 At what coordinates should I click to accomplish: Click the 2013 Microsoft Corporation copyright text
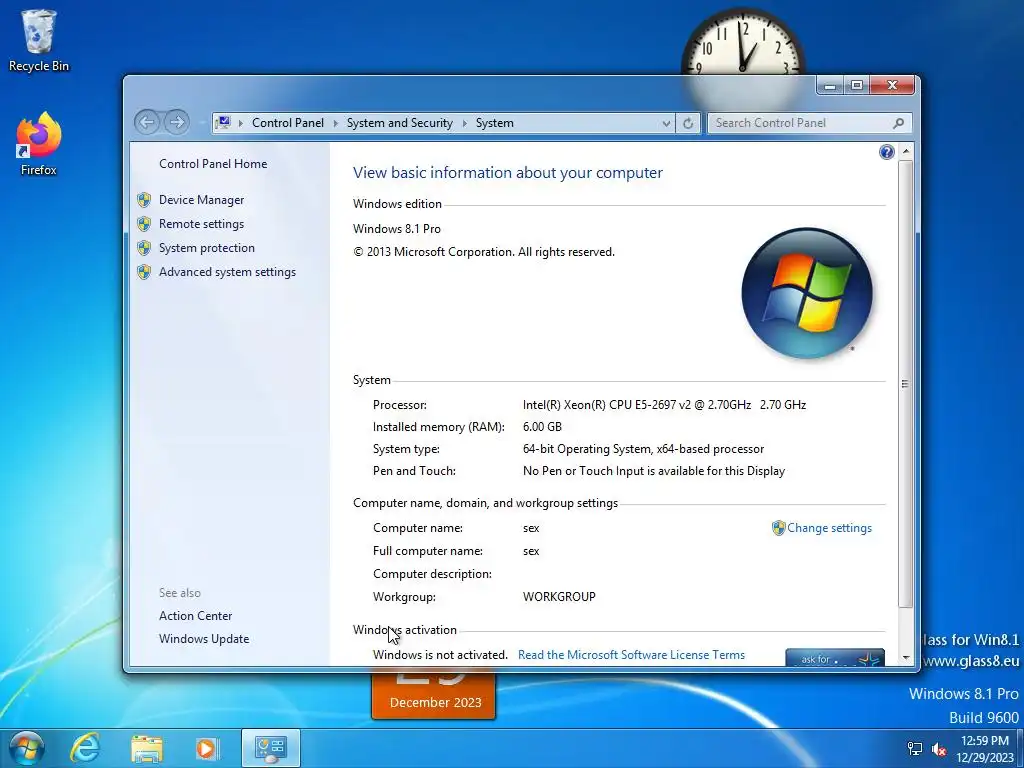(484, 252)
